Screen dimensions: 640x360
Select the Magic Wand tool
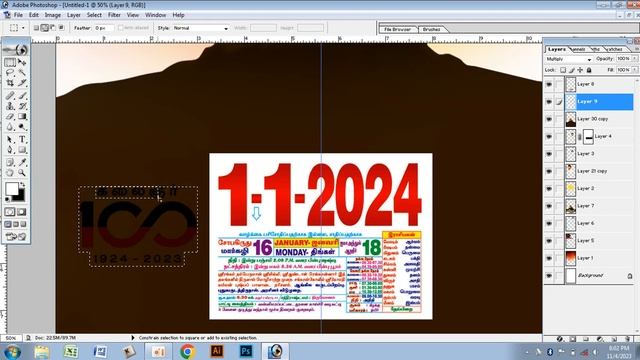point(22,73)
